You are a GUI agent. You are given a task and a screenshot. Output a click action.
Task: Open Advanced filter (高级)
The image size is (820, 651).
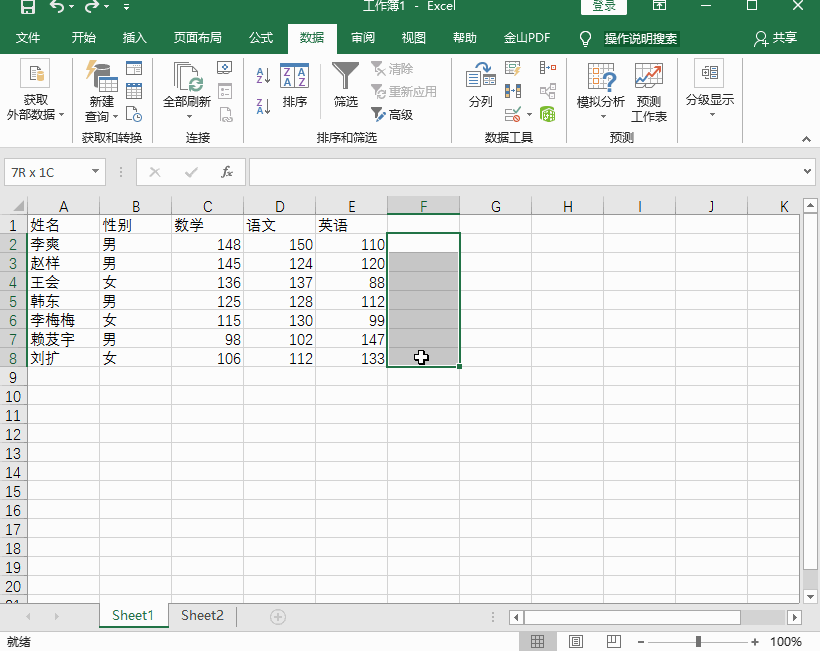click(x=392, y=115)
